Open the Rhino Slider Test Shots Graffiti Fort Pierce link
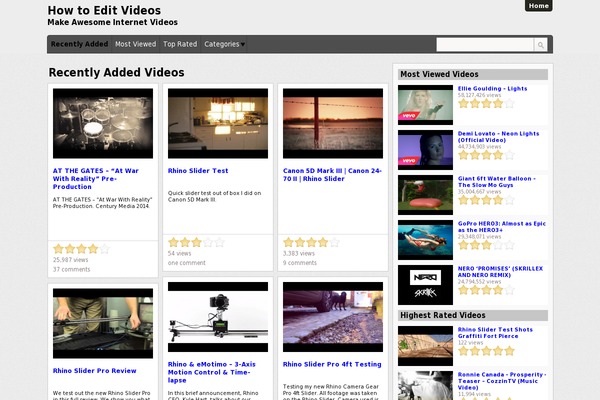The height and width of the screenshot is (400, 600). 495,333
